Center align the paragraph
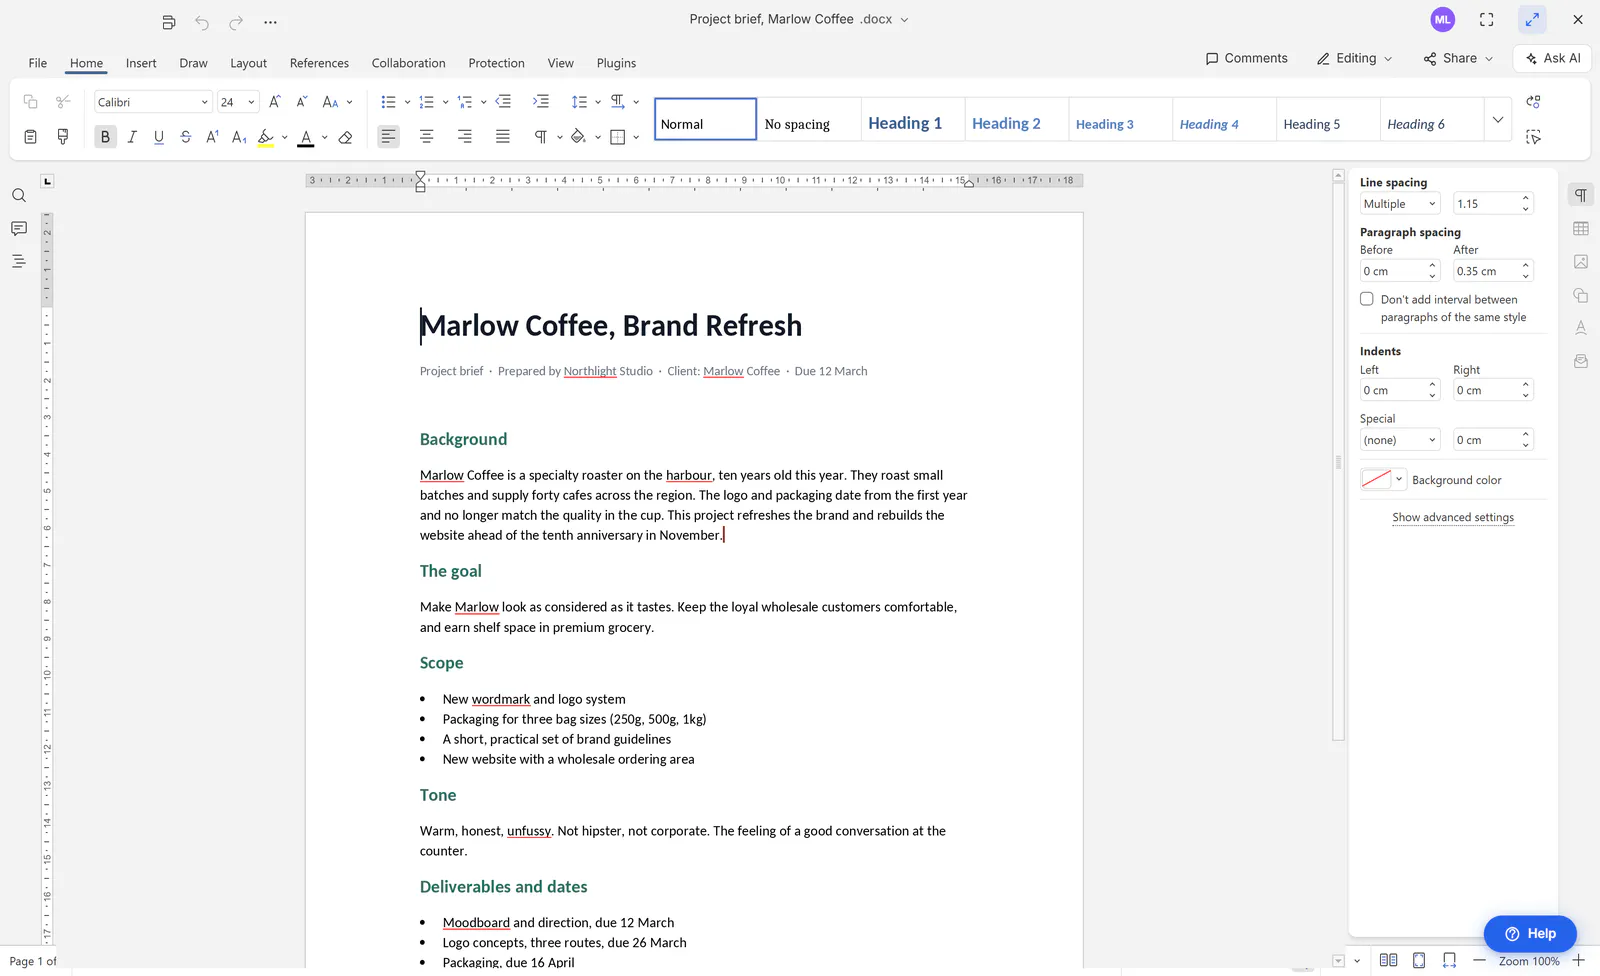This screenshot has height=976, width=1600. point(427,137)
